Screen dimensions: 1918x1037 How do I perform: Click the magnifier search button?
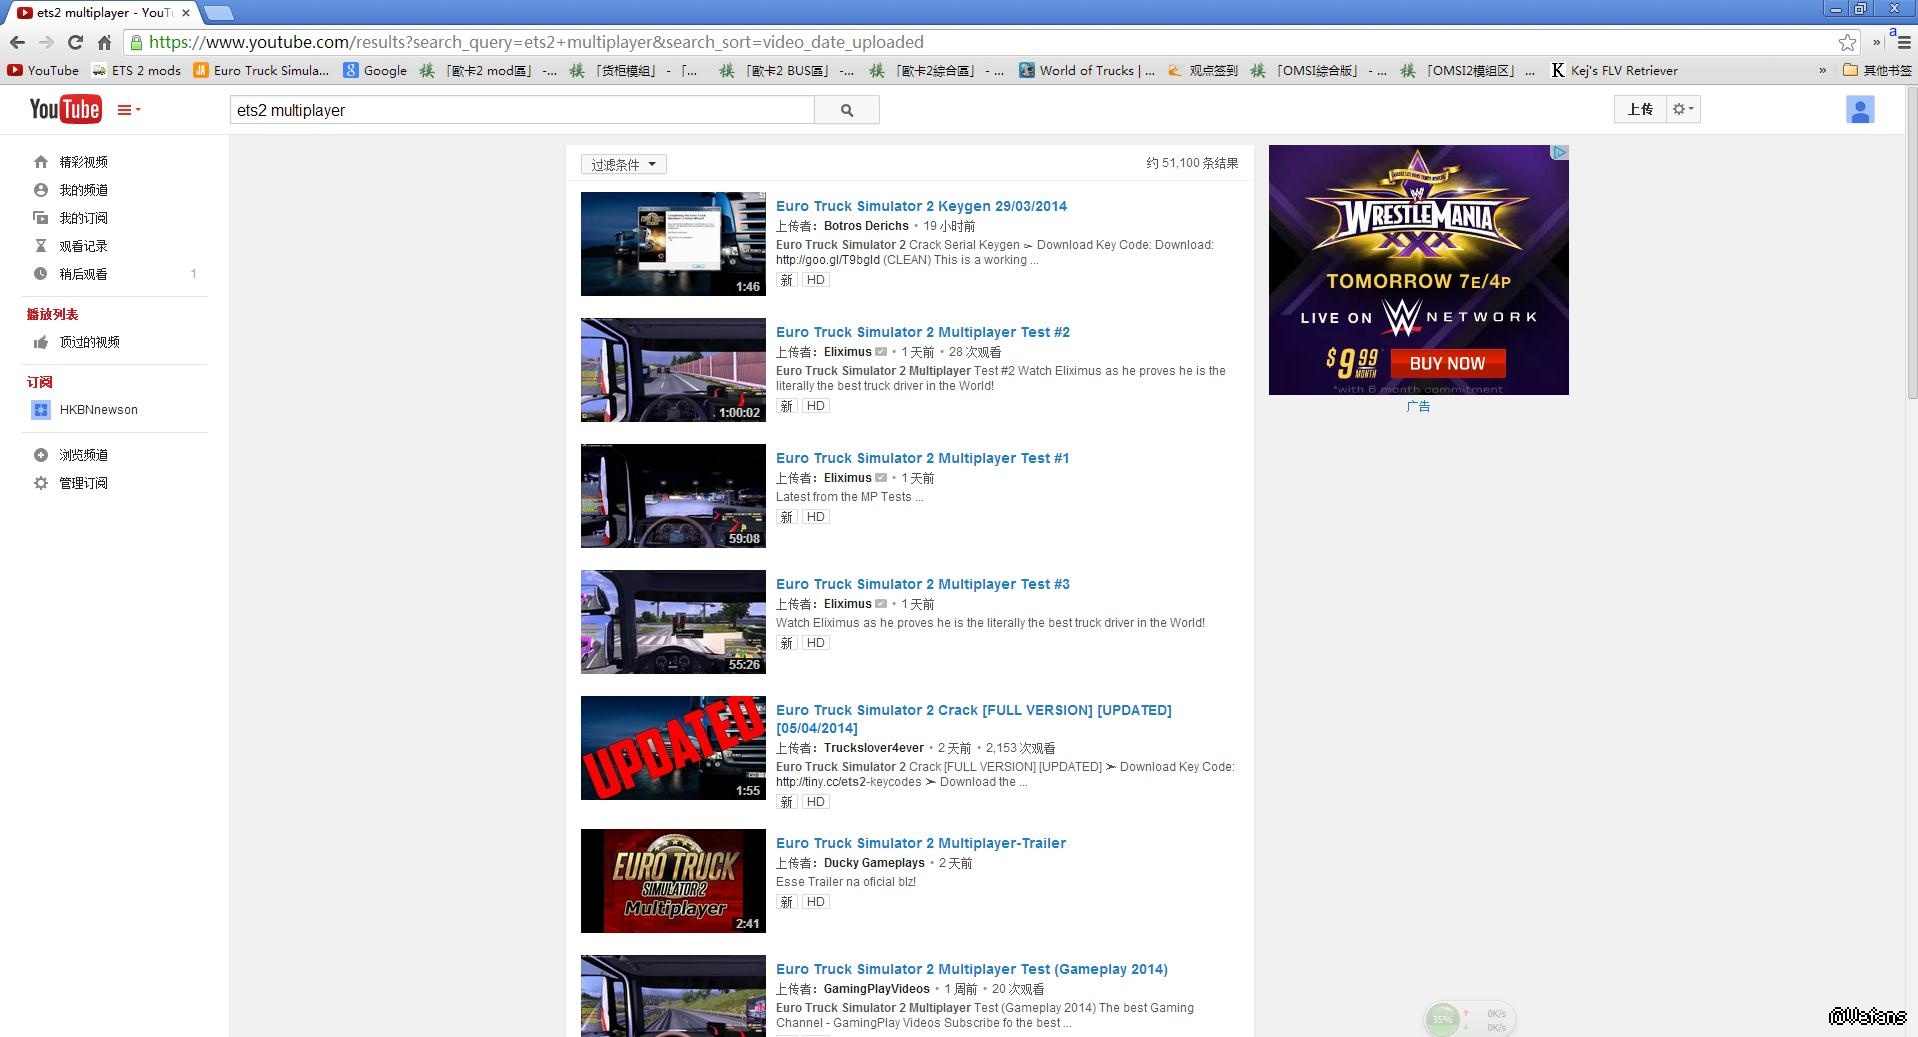[x=847, y=110]
